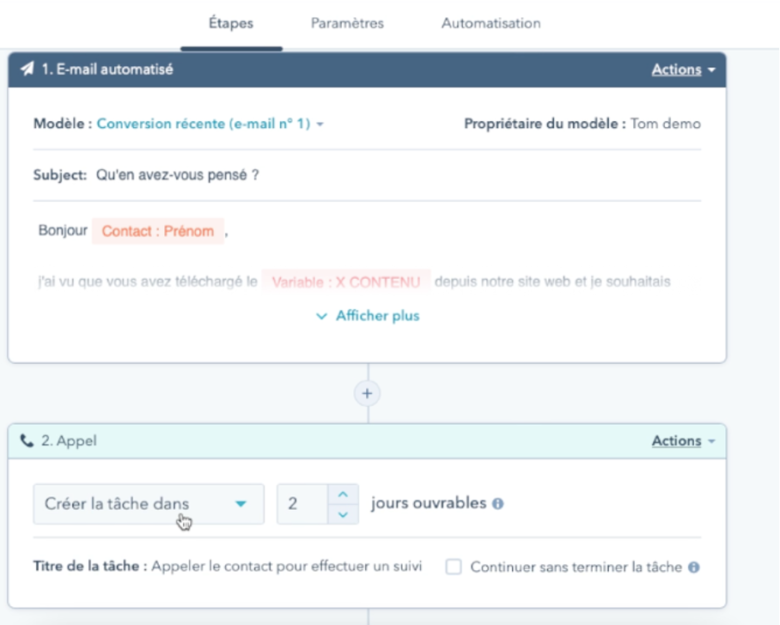Click the Qu'en avez-vous pensé subject line
Viewport: 780px width, 625px height.
pos(178,175)
